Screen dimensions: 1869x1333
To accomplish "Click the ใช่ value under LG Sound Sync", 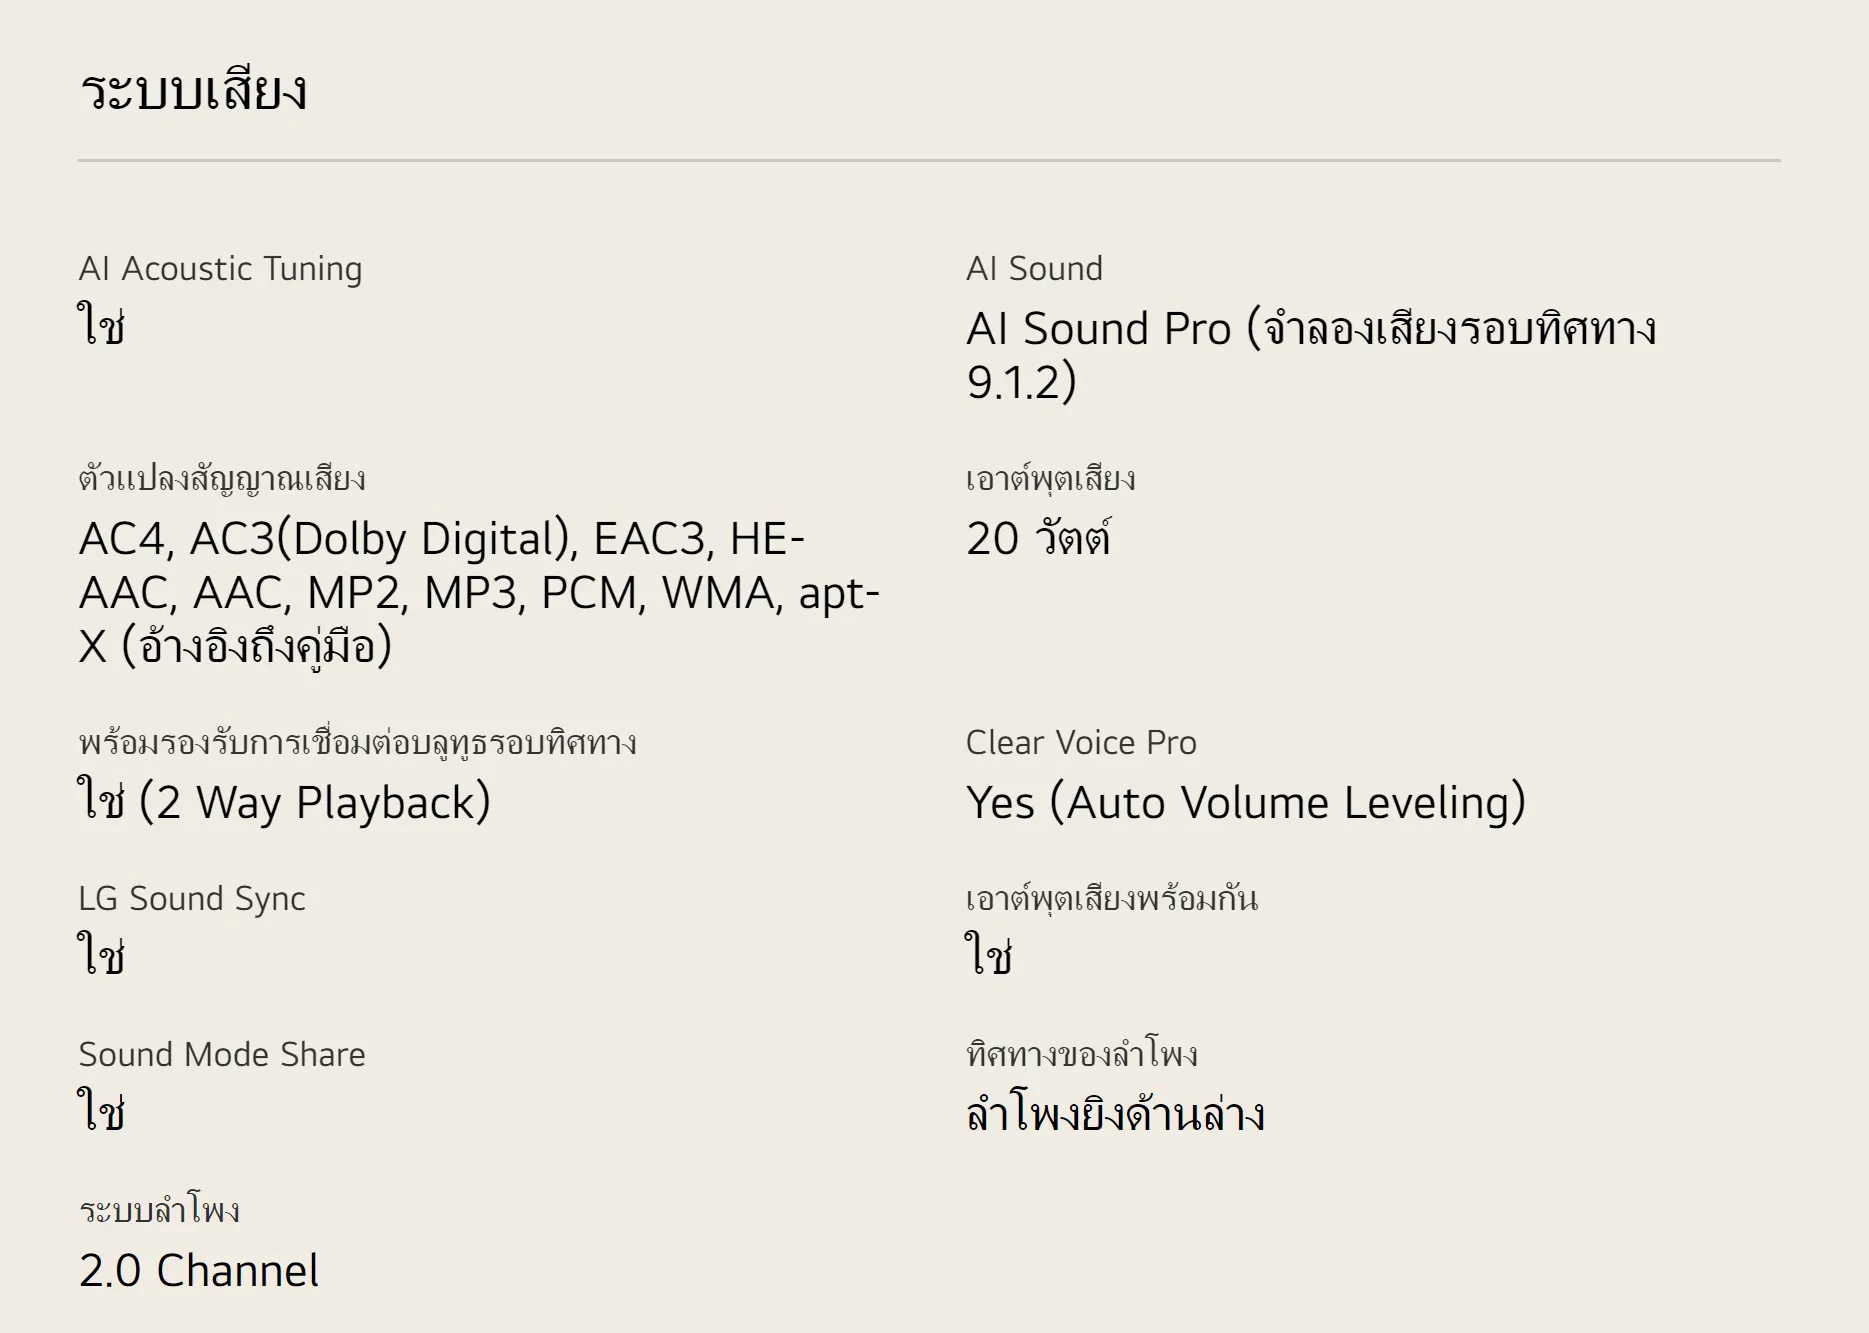I will pos(101,955).
